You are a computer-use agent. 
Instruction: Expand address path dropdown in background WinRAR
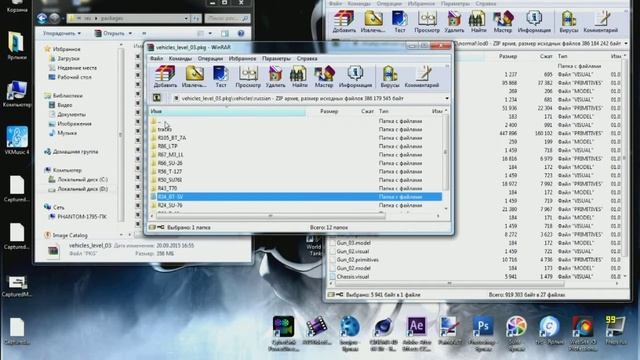coord(626,43)
